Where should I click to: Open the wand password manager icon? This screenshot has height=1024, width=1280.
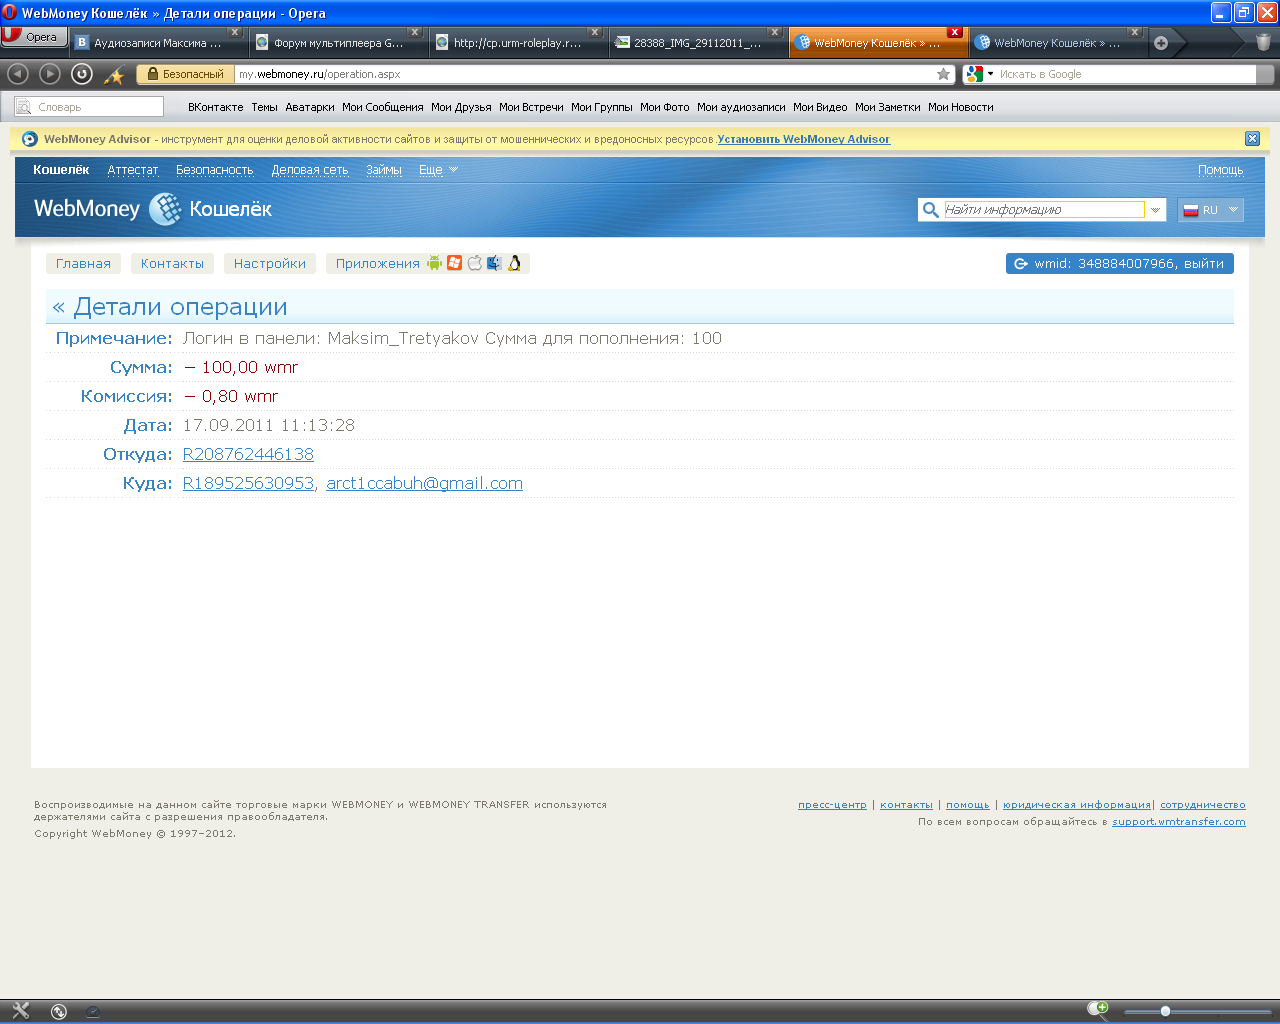pos(115,75)
